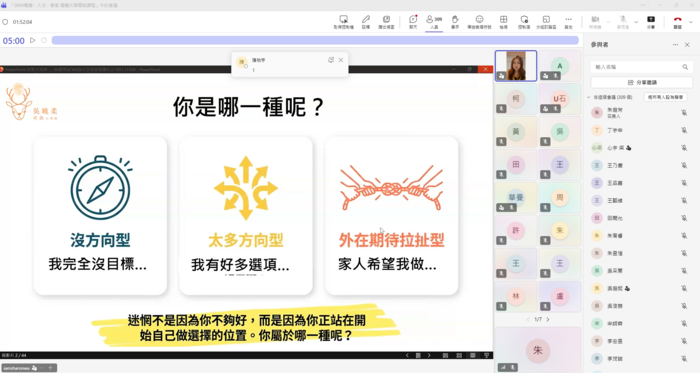Click participant row 丁 in list

tap(642, 130)
